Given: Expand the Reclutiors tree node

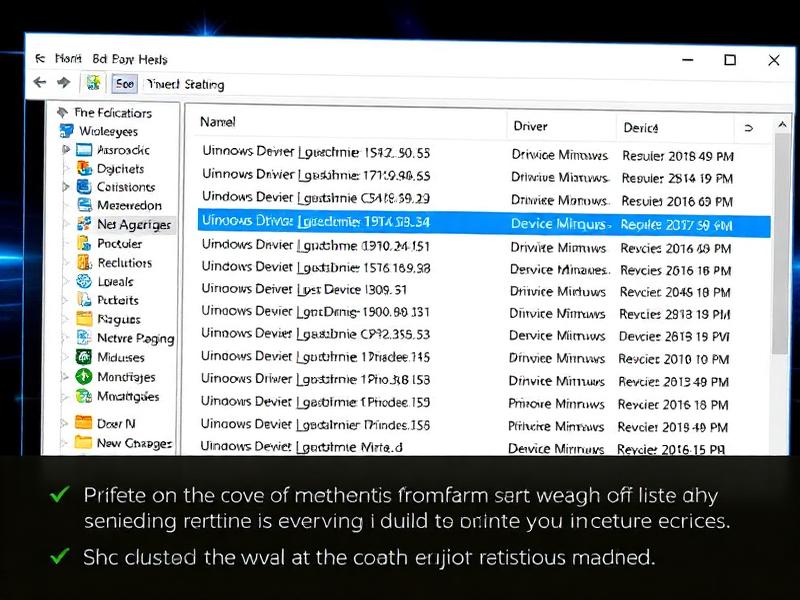Looking at the screenshot, I should [66, 263].
